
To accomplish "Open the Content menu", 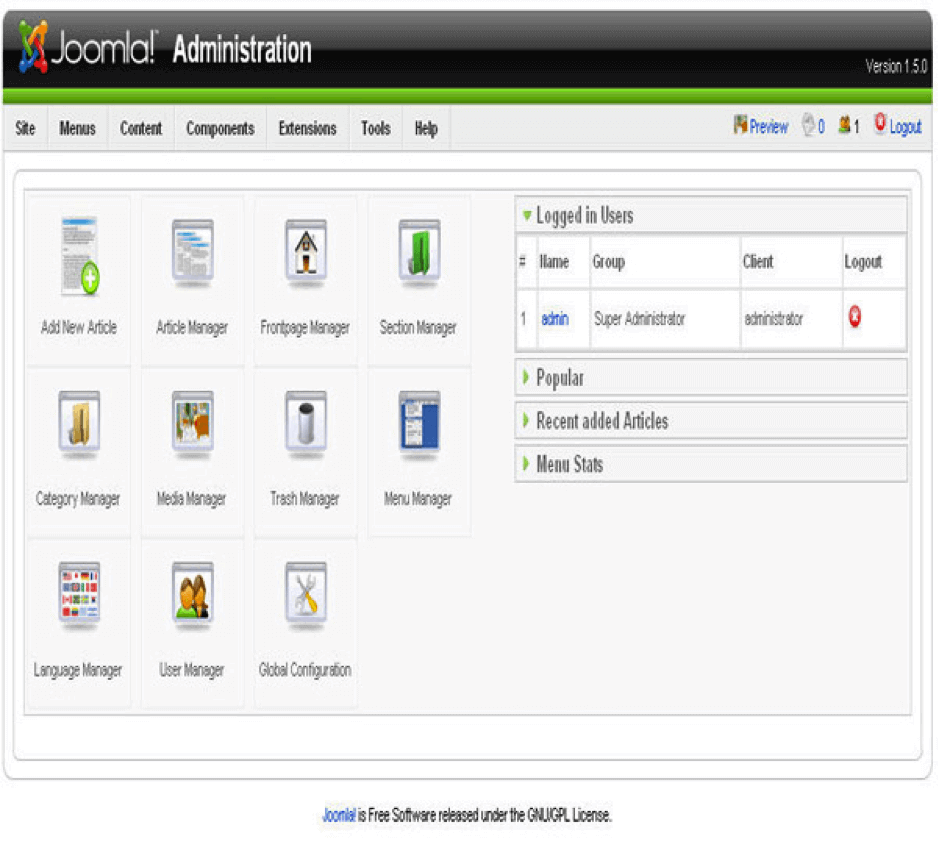I will [141, 128].
